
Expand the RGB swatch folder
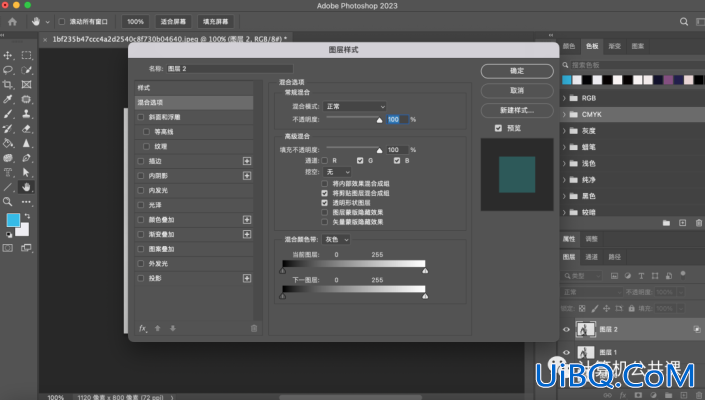tap(564, 98)
